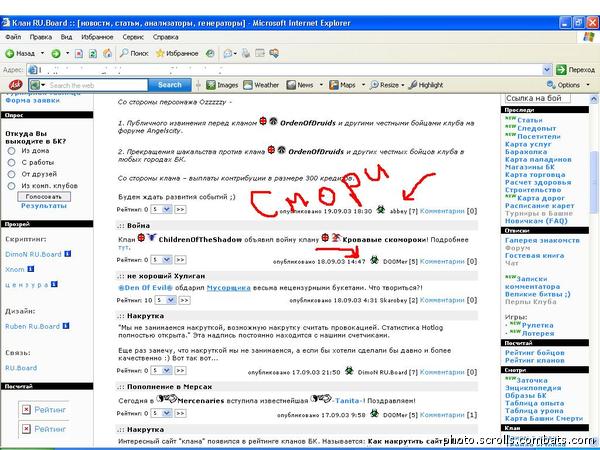Open the address bar dropdown arrow

click(x=547, y=70)
